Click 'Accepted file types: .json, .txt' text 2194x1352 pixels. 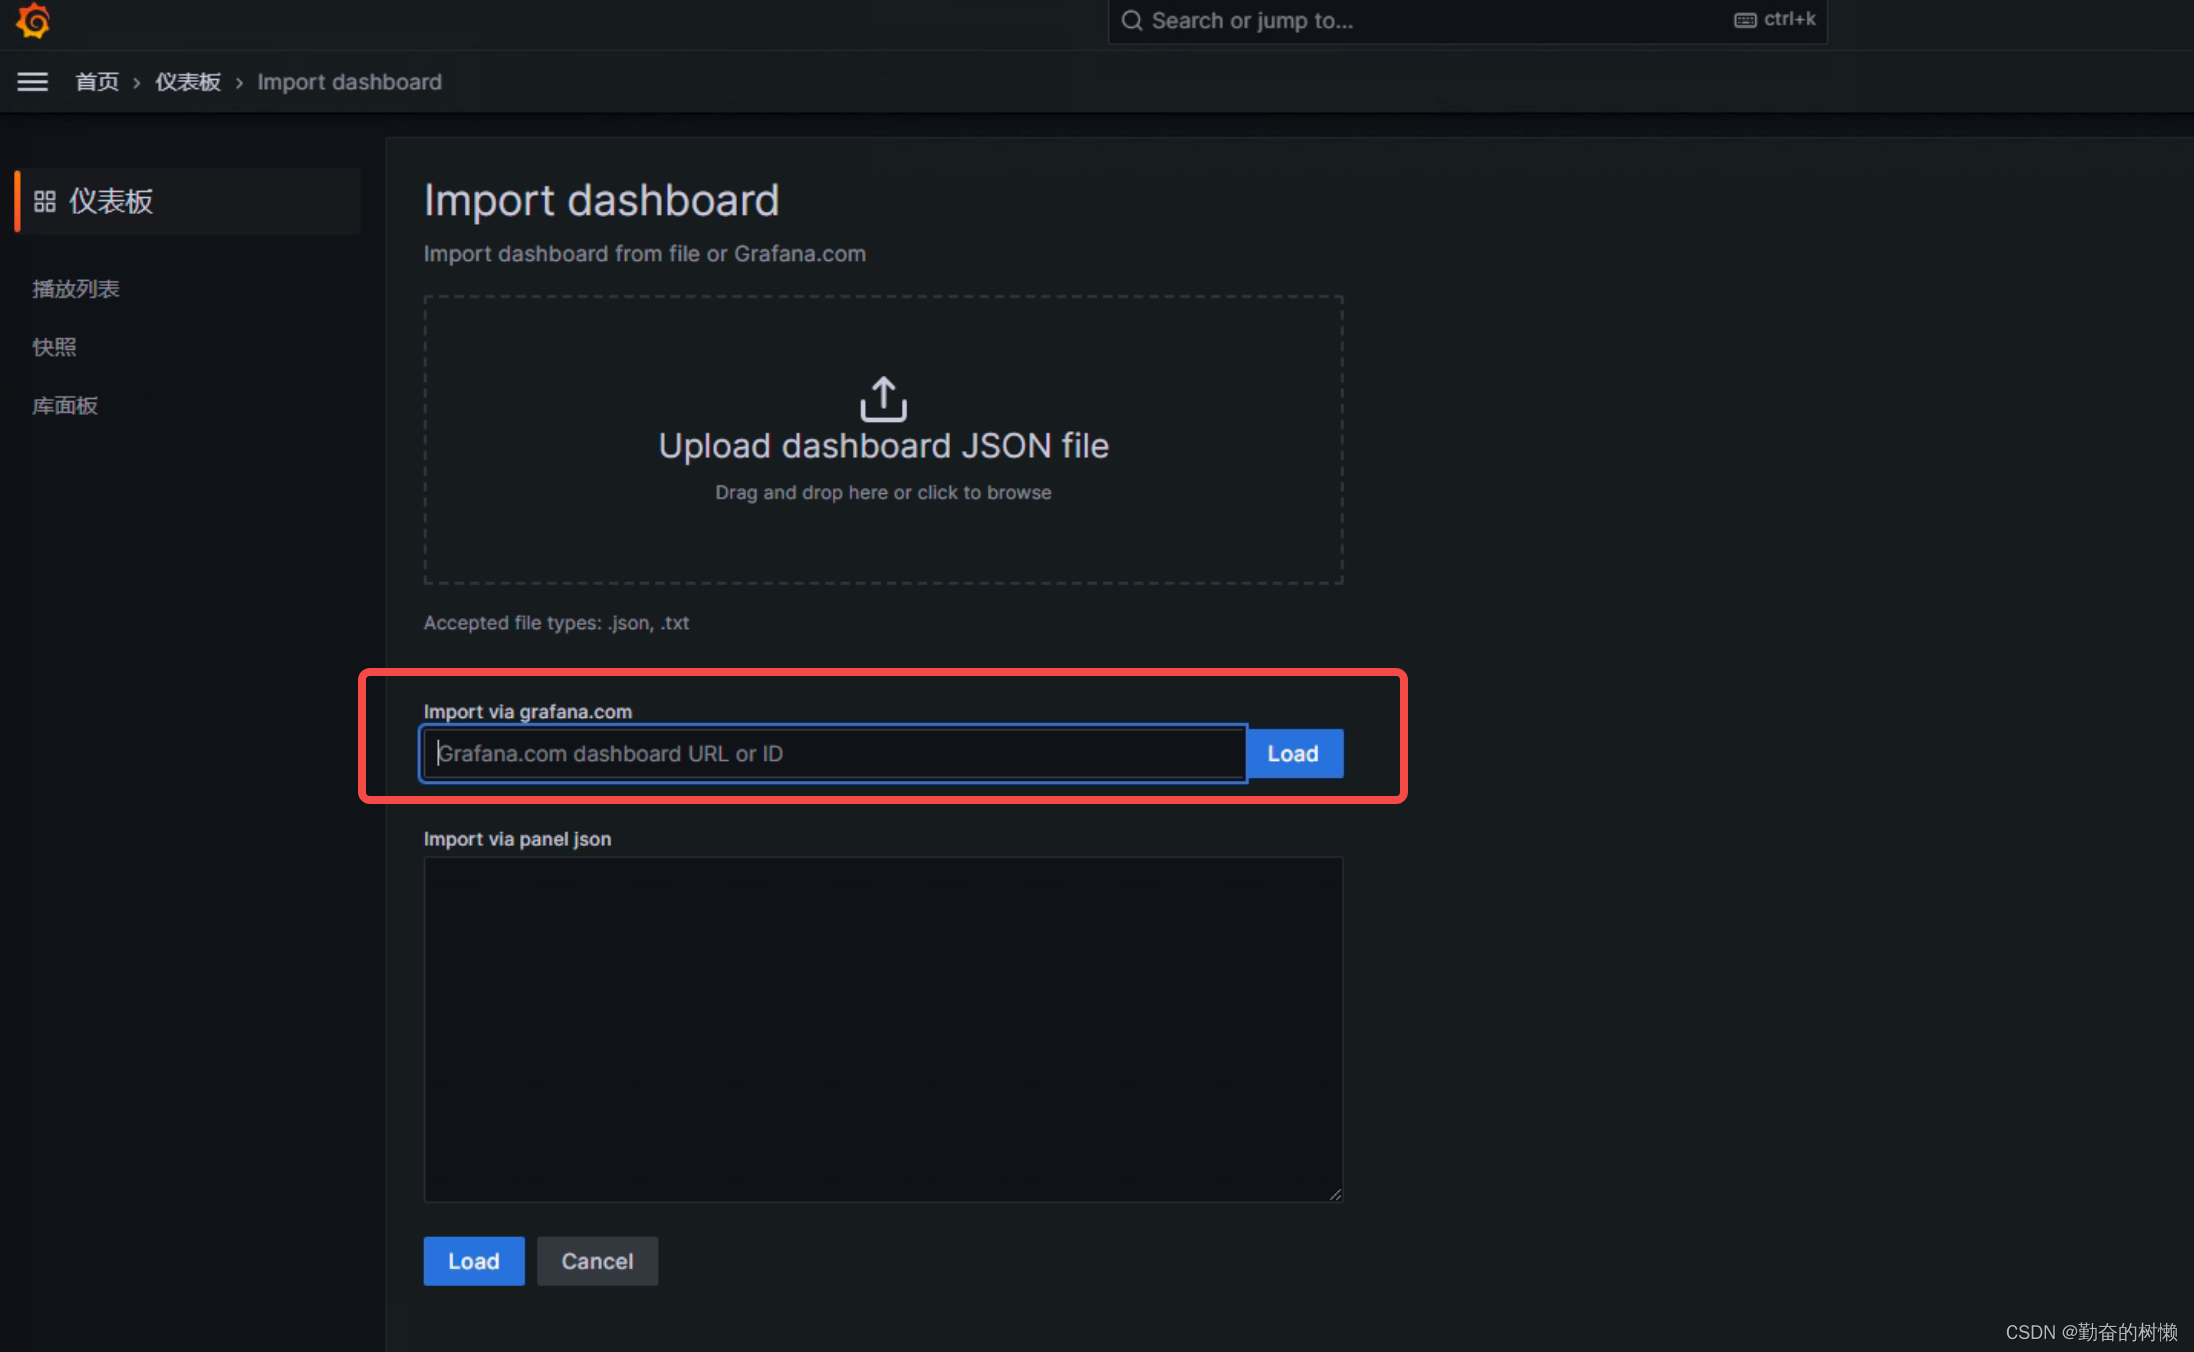(x=556, y=623)
